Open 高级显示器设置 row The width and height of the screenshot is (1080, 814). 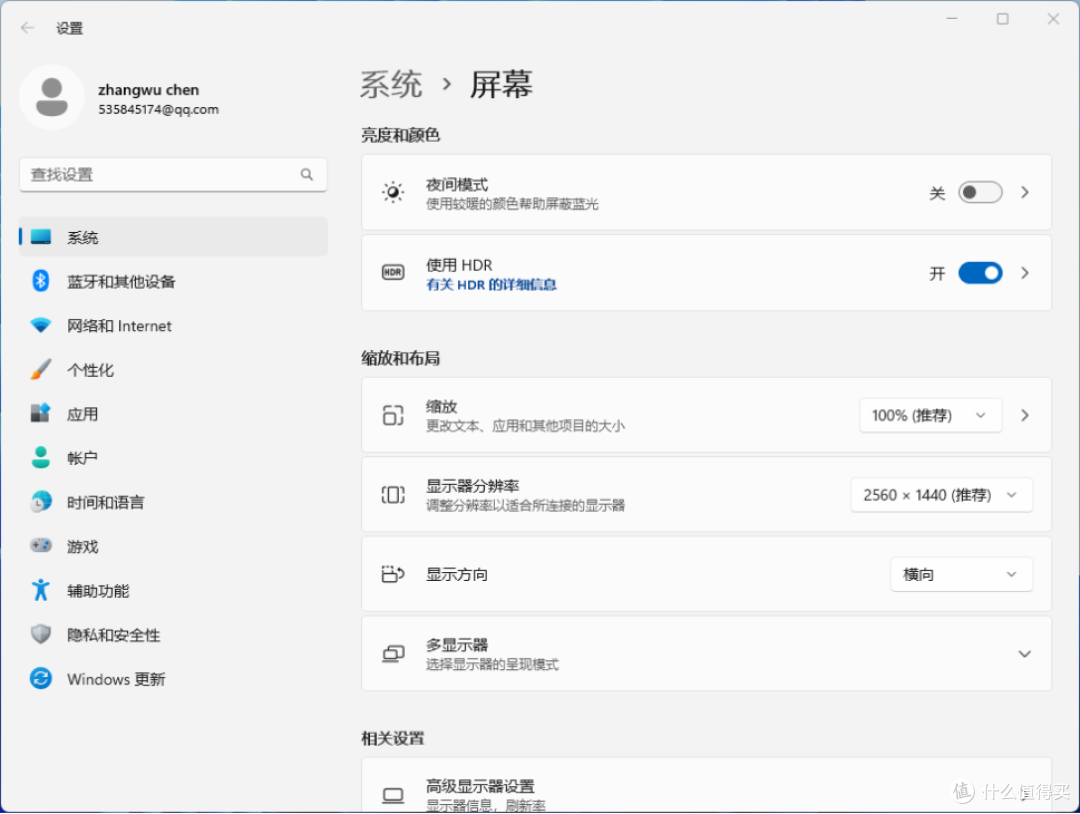click(706, 785)
